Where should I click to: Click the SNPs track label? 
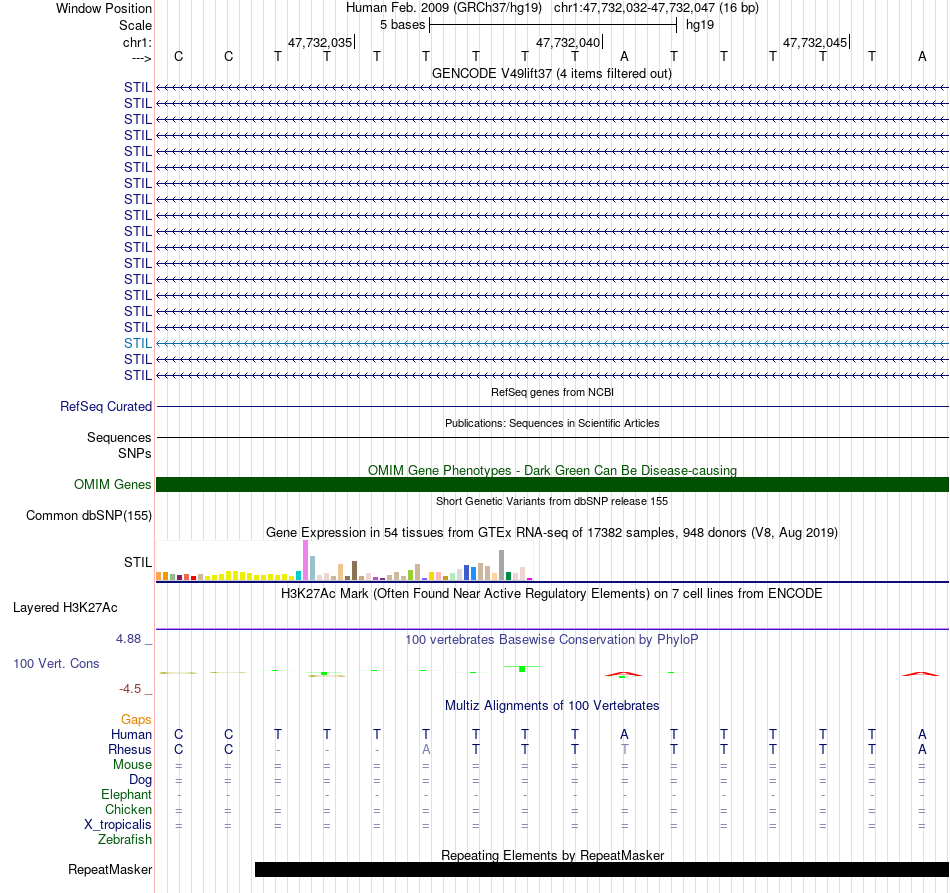135,453
